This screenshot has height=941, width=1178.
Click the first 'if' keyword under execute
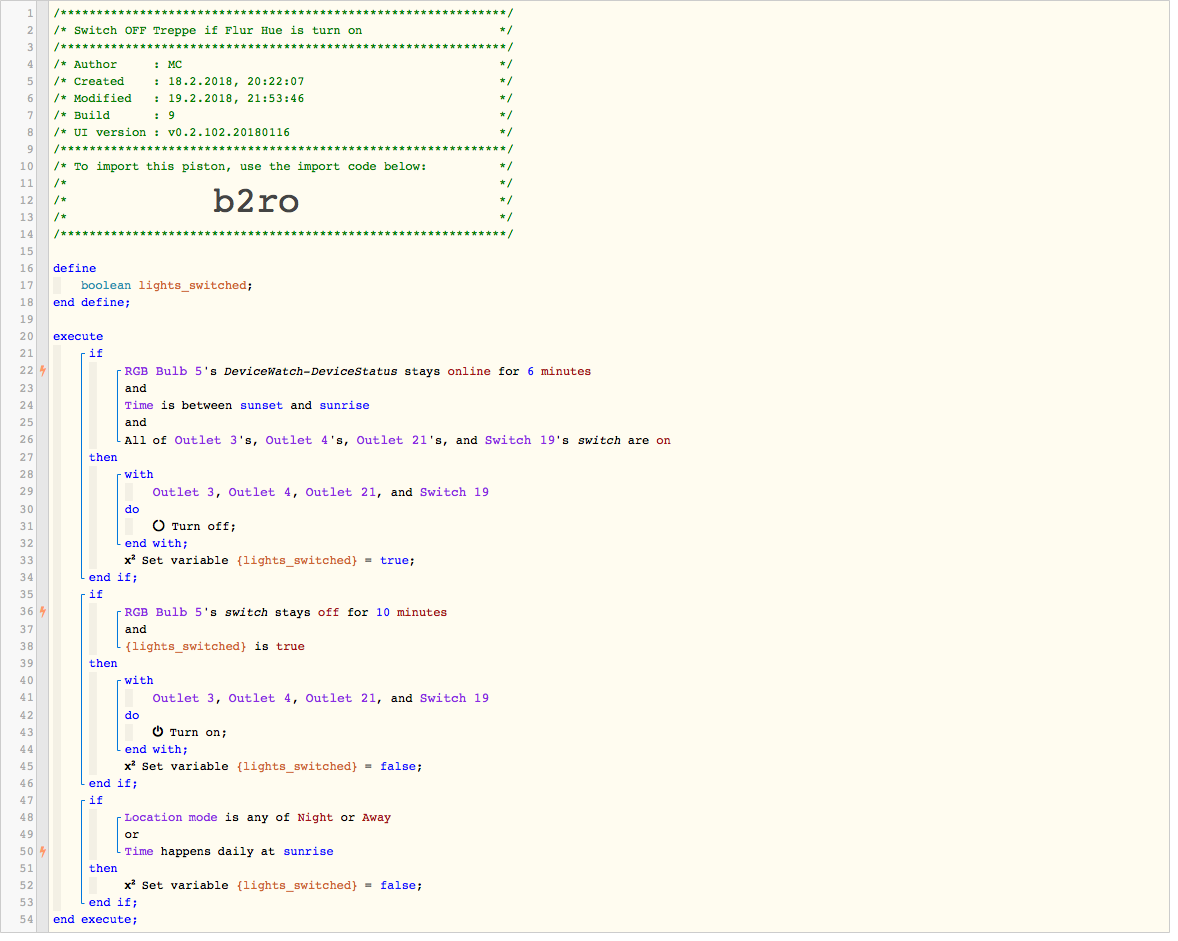[x=96, y=353]
